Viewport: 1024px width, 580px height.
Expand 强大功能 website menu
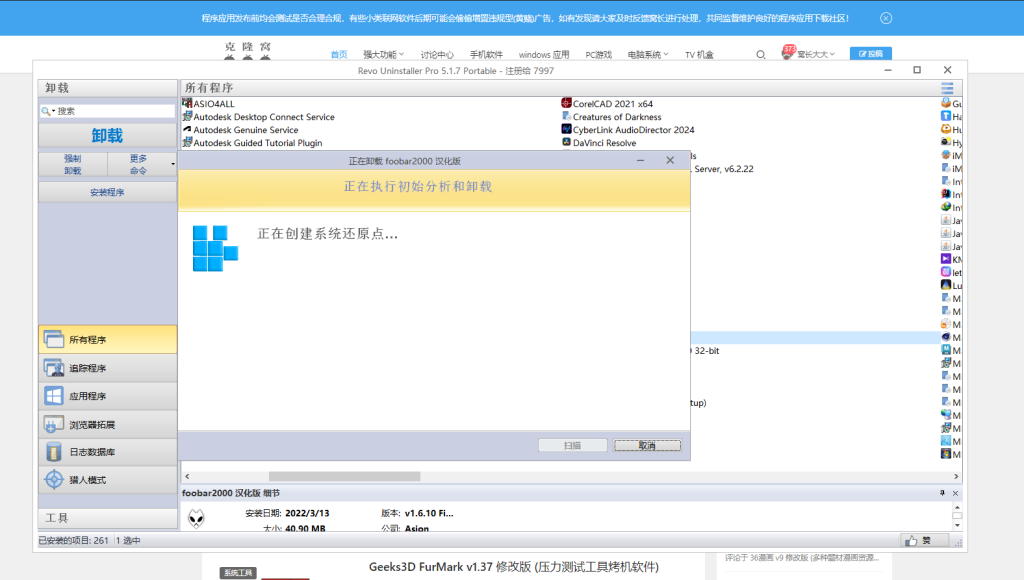[x=383, y=55]
